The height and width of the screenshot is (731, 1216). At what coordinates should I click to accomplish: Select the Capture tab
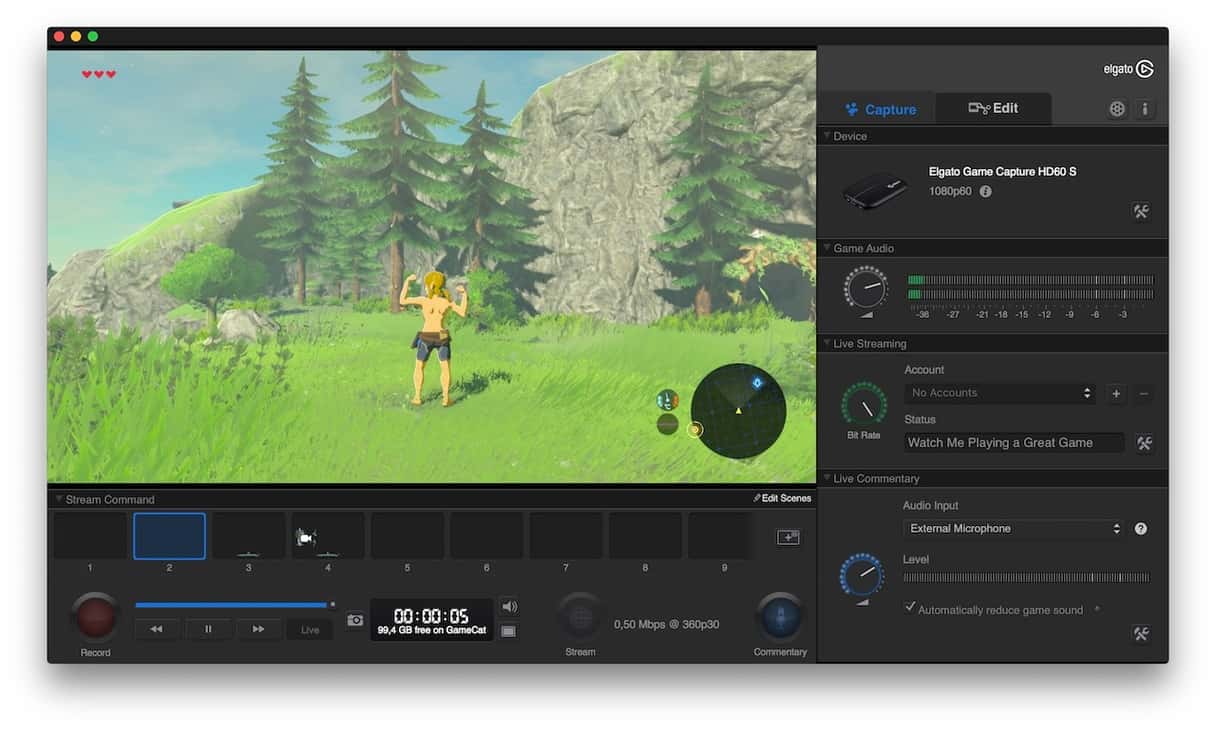click(x=879, y=110)
